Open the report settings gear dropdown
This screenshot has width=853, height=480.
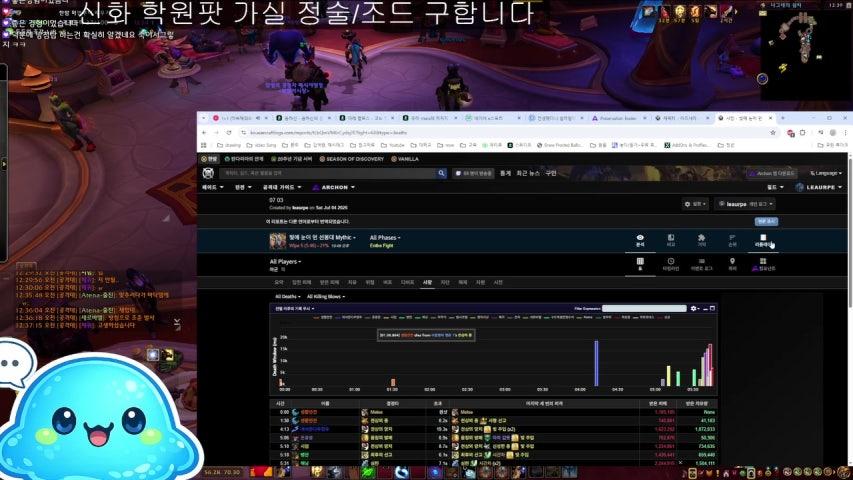[x=695, y=204]
